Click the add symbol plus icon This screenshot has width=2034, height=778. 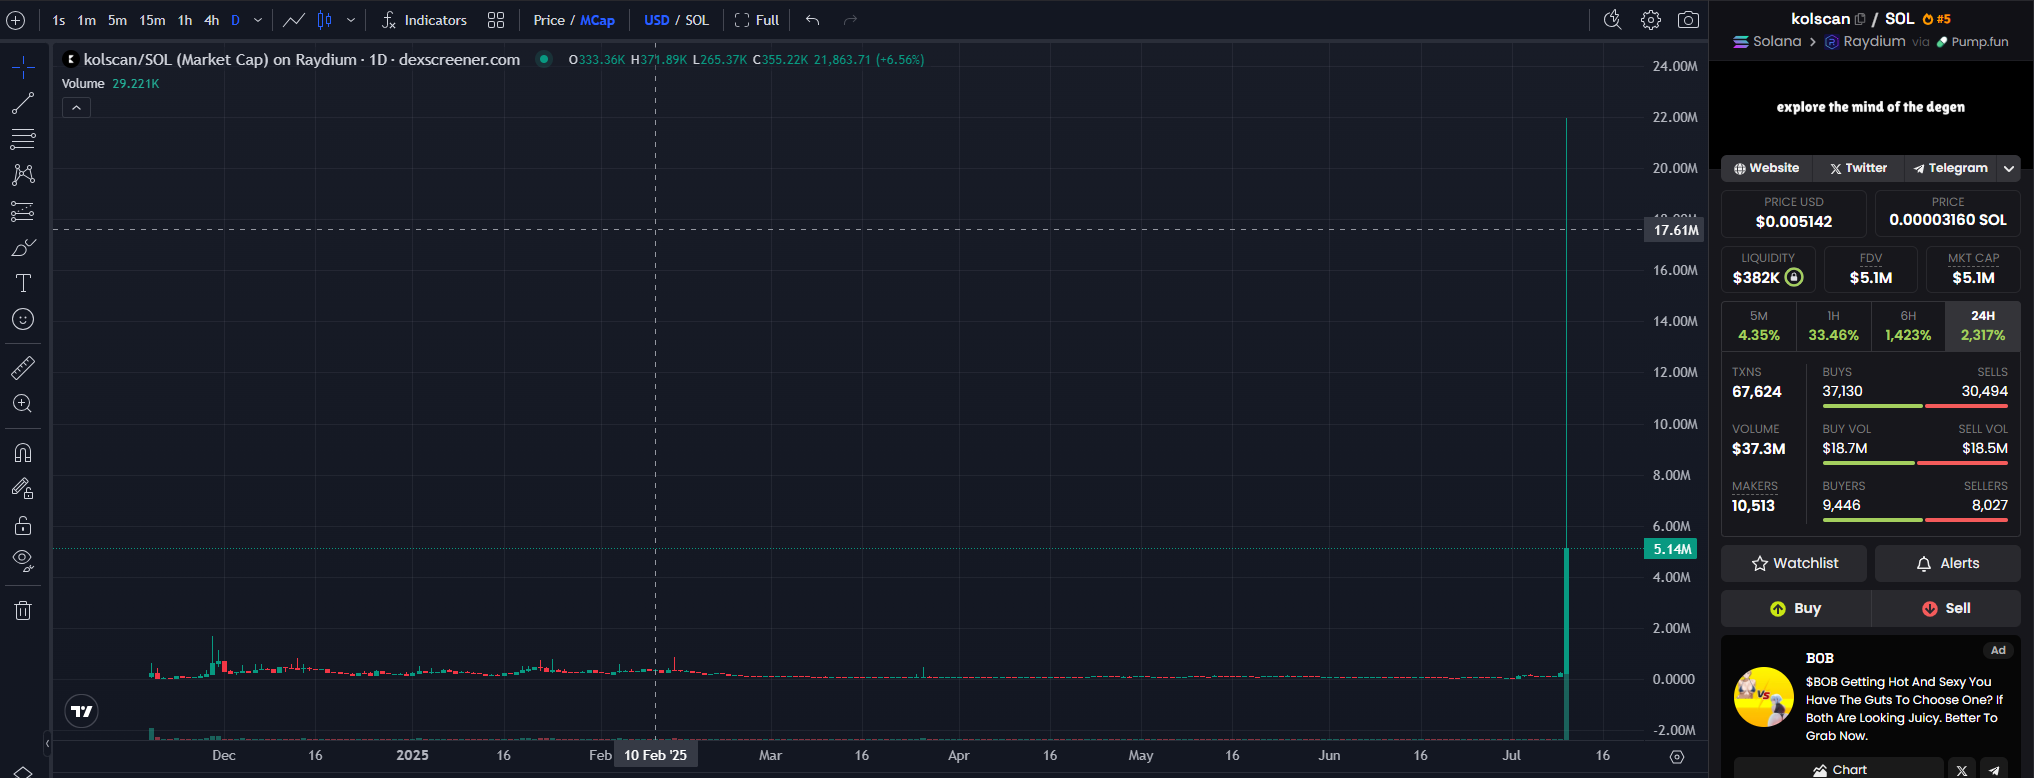tap(16, 20)
